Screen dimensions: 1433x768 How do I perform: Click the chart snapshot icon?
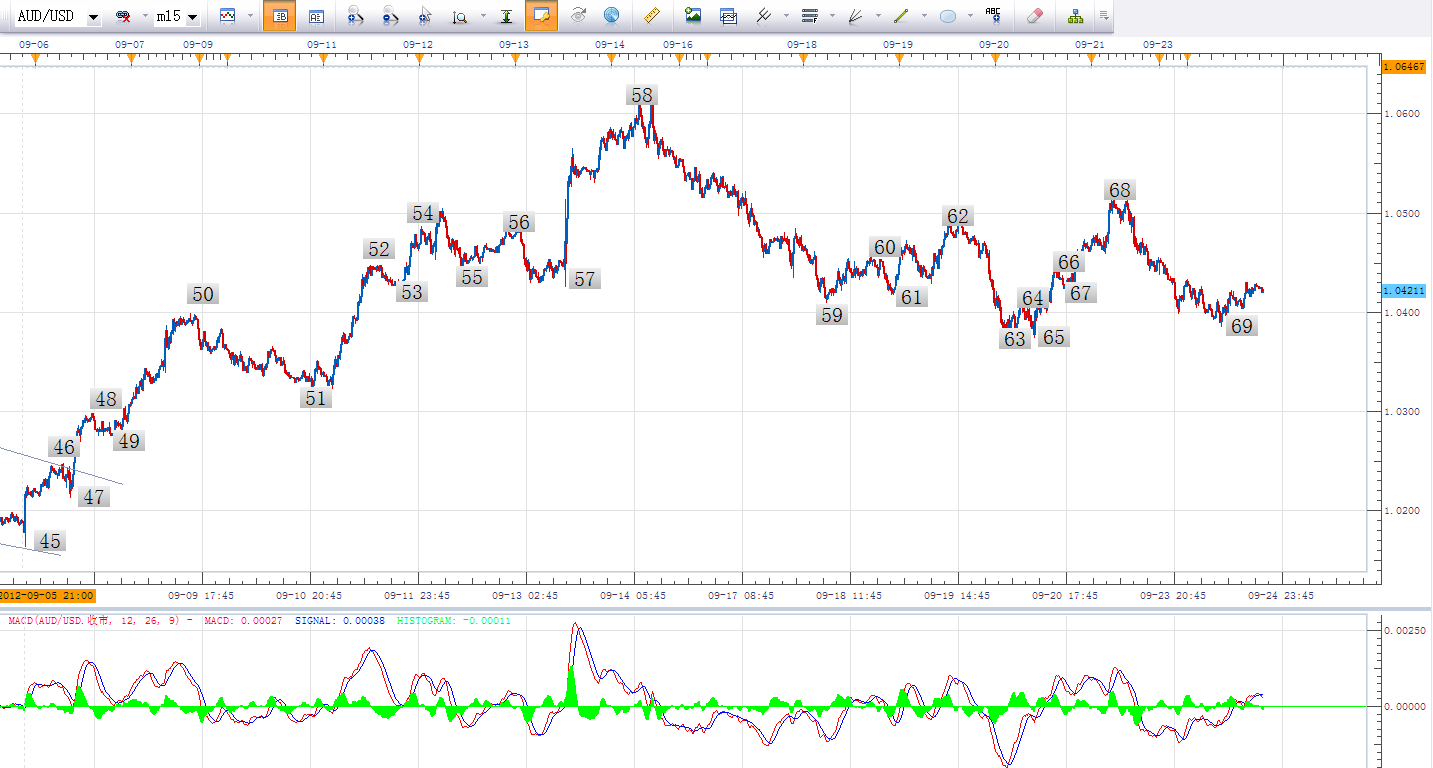coord(728,16)
